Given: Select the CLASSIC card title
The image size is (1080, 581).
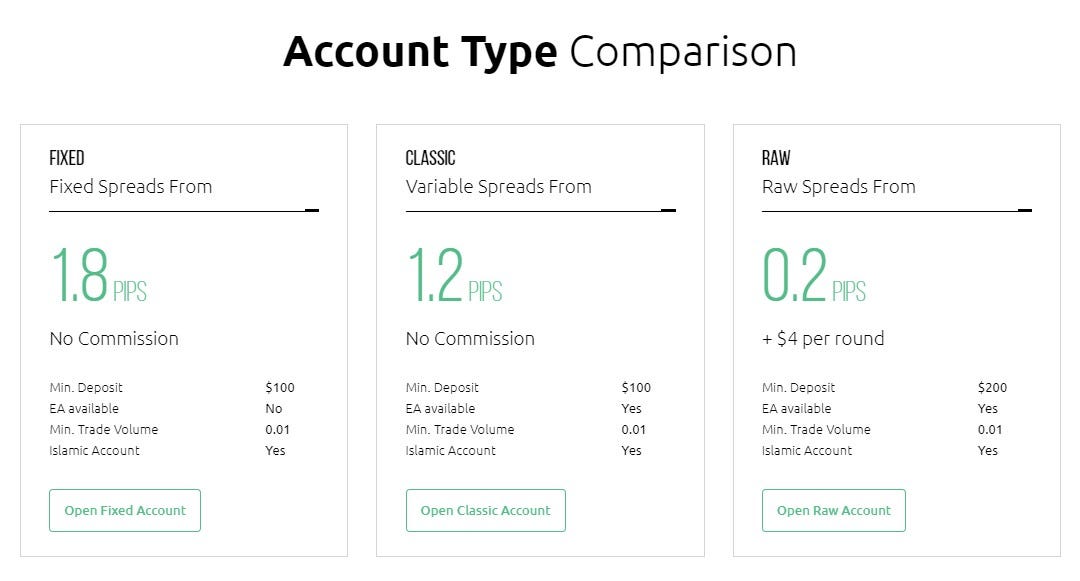Looking at the screenshot, I should coord(430,158).
